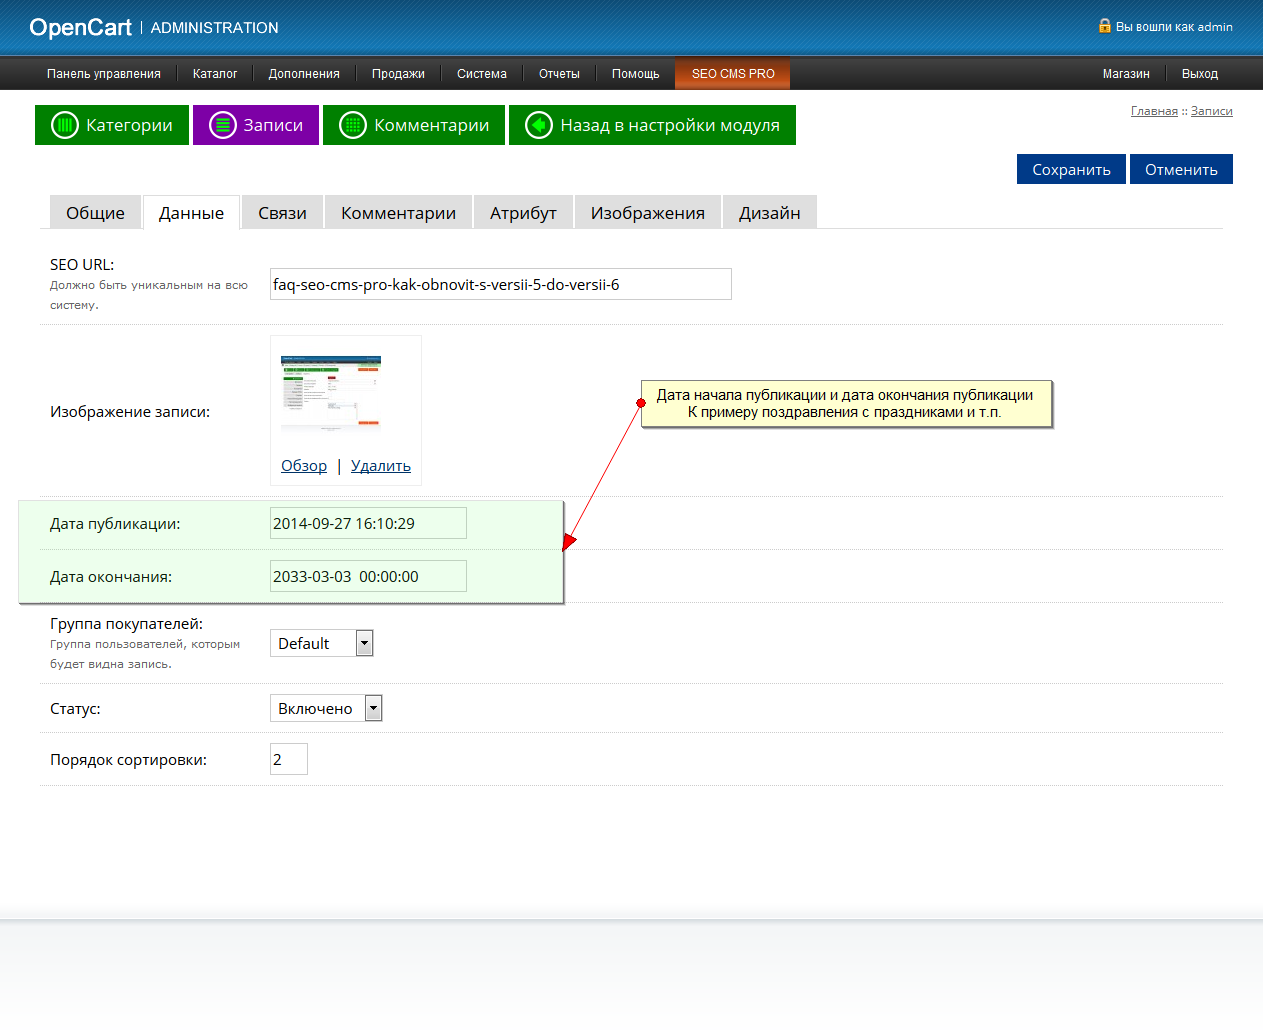Expand the Статус dropdown arrow
Image resolution: width=1263 pixels, height=1031 pixels.
pos(373,708)
